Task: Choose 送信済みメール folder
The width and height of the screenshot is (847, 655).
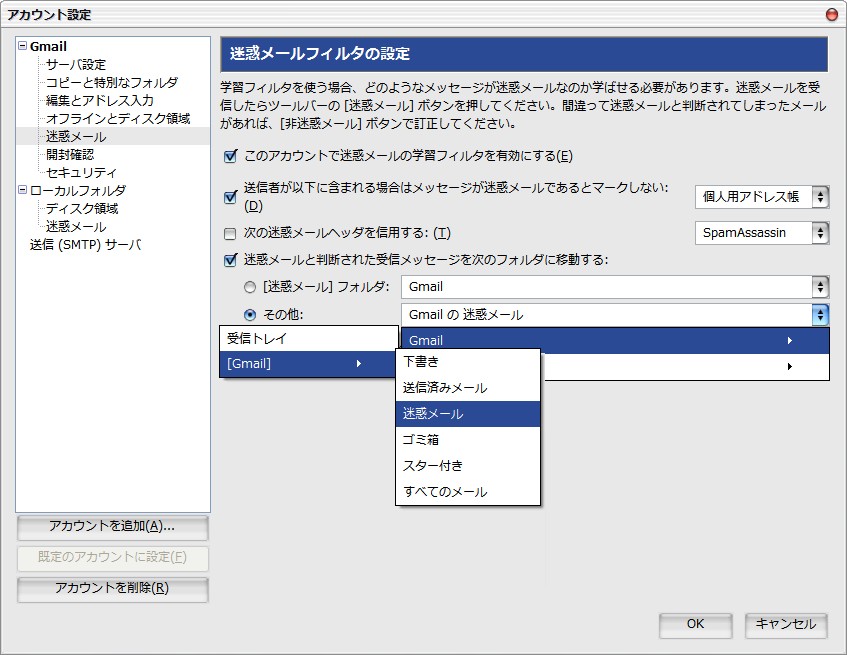Action: tap(468, 388)
